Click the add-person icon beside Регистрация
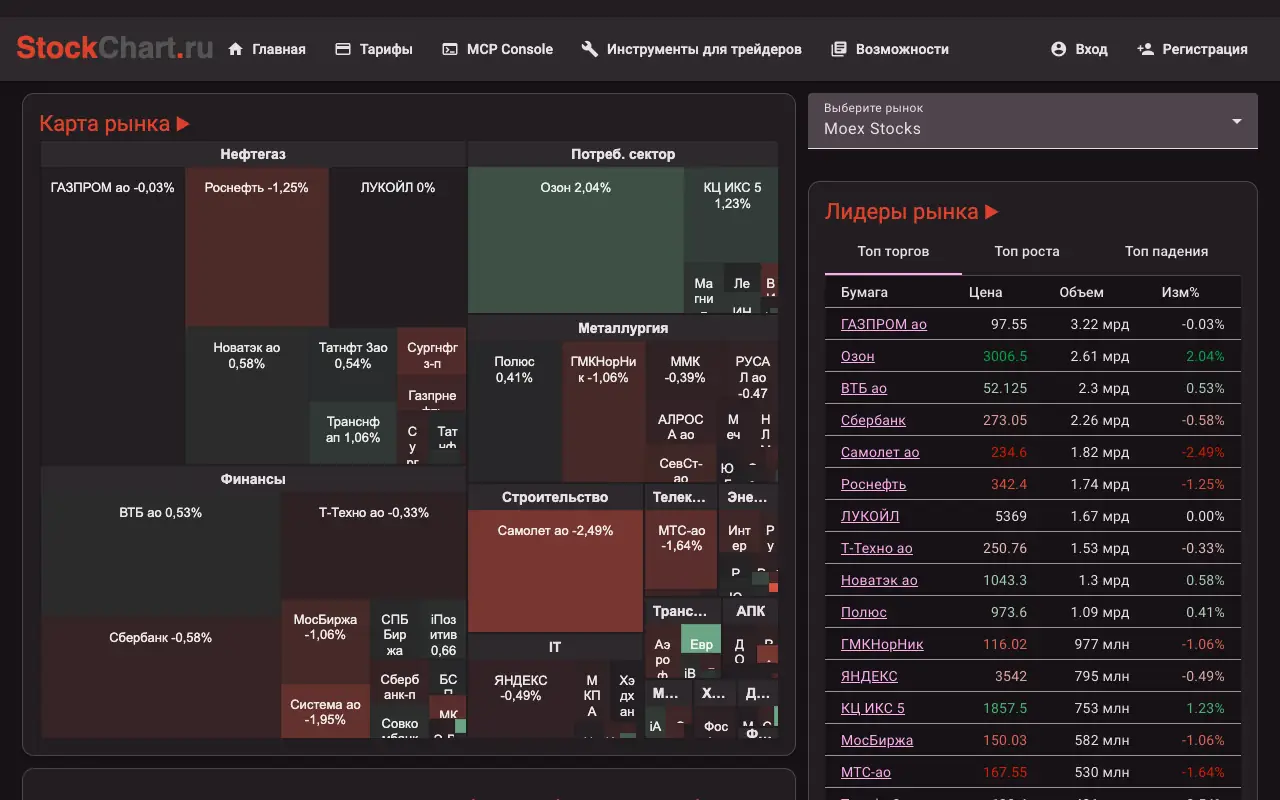 click(1146, 49)
